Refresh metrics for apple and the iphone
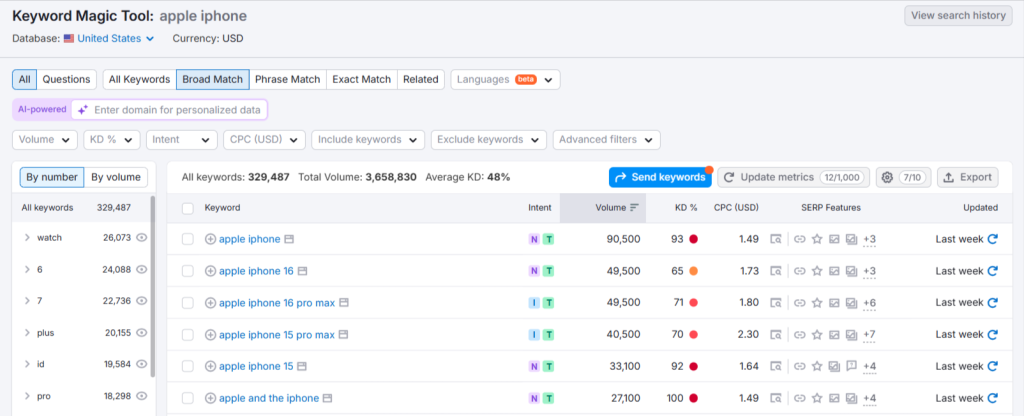The width and height of the screenshot is (1024, 416). (993, 398)
